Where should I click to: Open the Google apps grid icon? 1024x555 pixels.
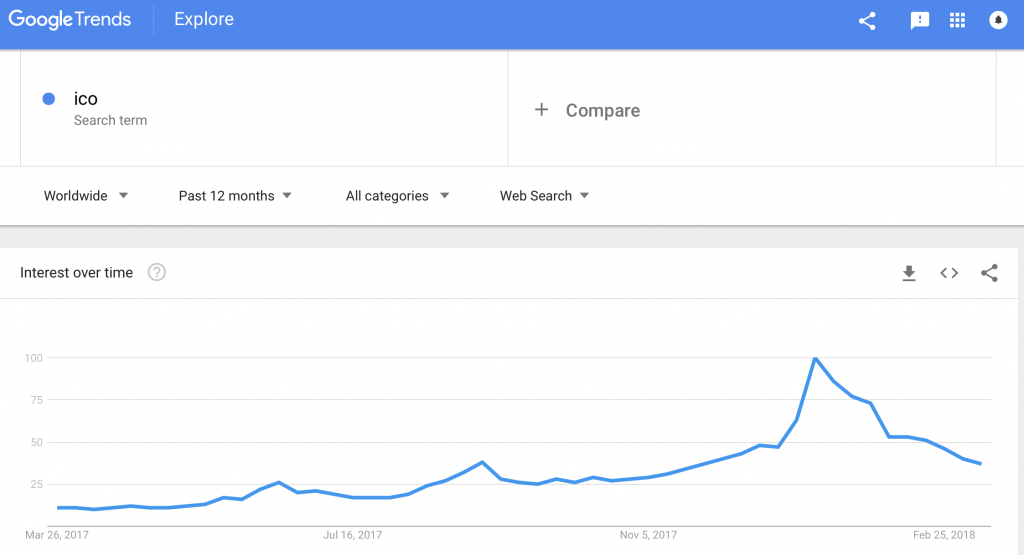point(957,21)
